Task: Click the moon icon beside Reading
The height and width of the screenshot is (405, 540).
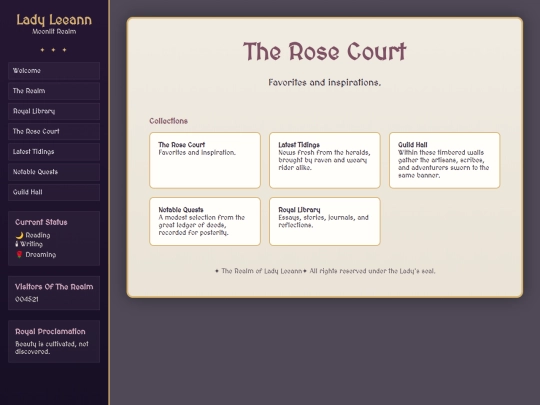Action: (19, 235)
